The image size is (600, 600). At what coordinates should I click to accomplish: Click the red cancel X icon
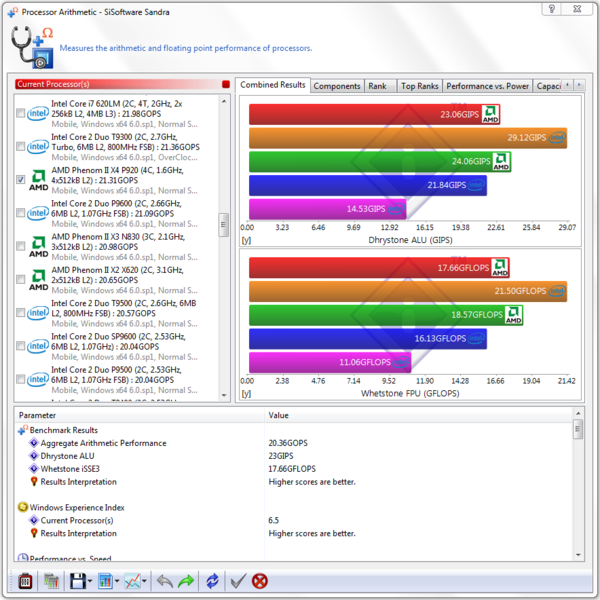260,581
